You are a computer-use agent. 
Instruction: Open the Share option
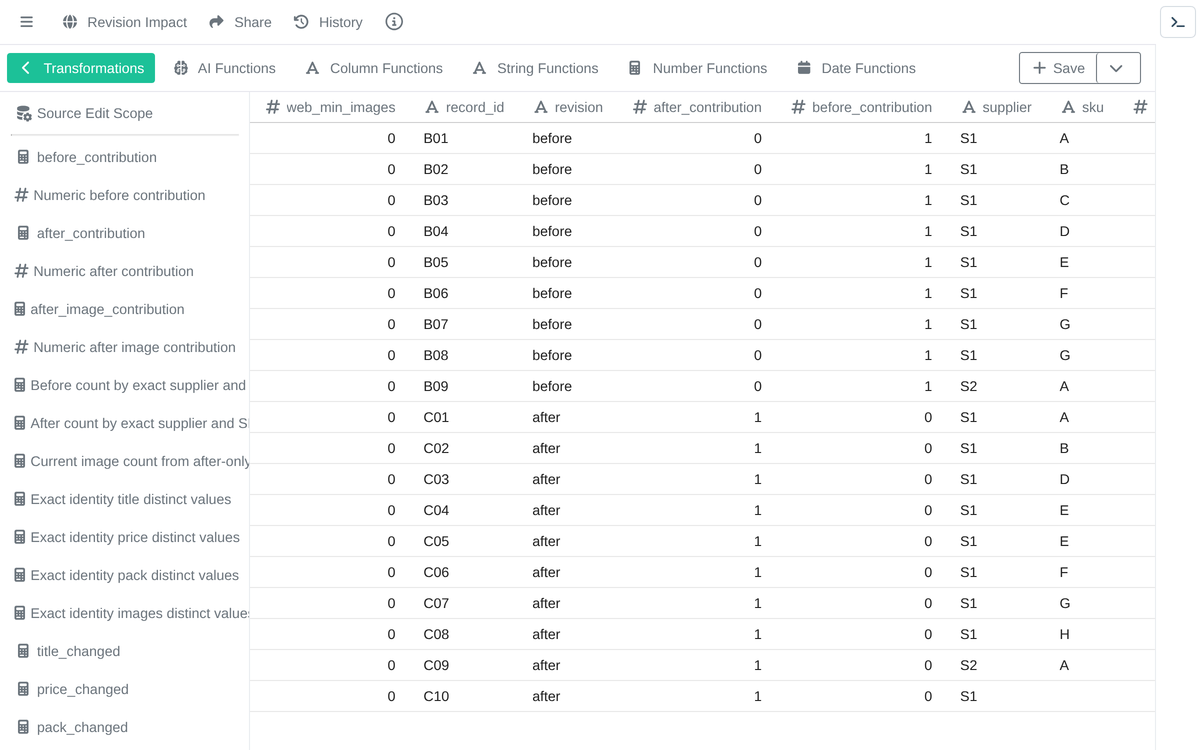pos(240,22)
